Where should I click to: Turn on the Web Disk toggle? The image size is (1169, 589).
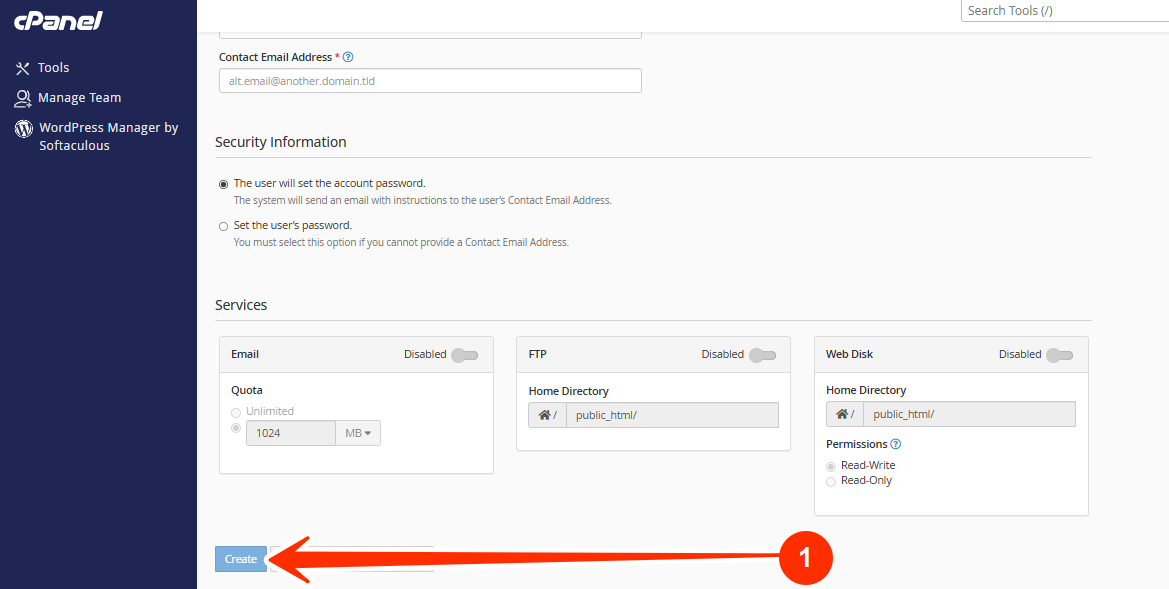pyautogui.click(x=1059, y=355)
